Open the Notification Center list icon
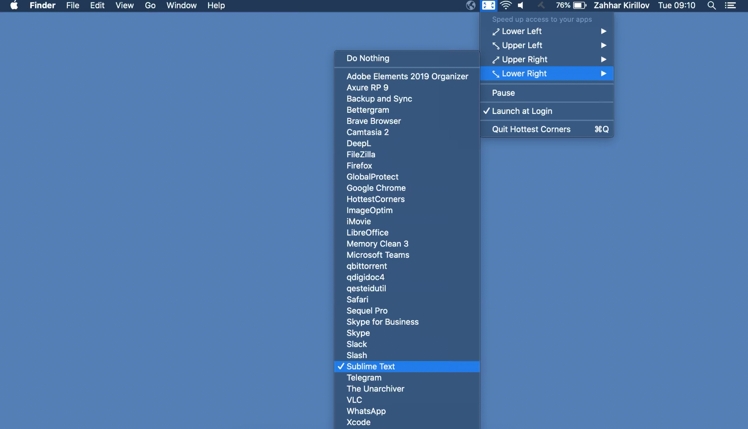Viewport: 748px width, 429px height. pos(730,6)
